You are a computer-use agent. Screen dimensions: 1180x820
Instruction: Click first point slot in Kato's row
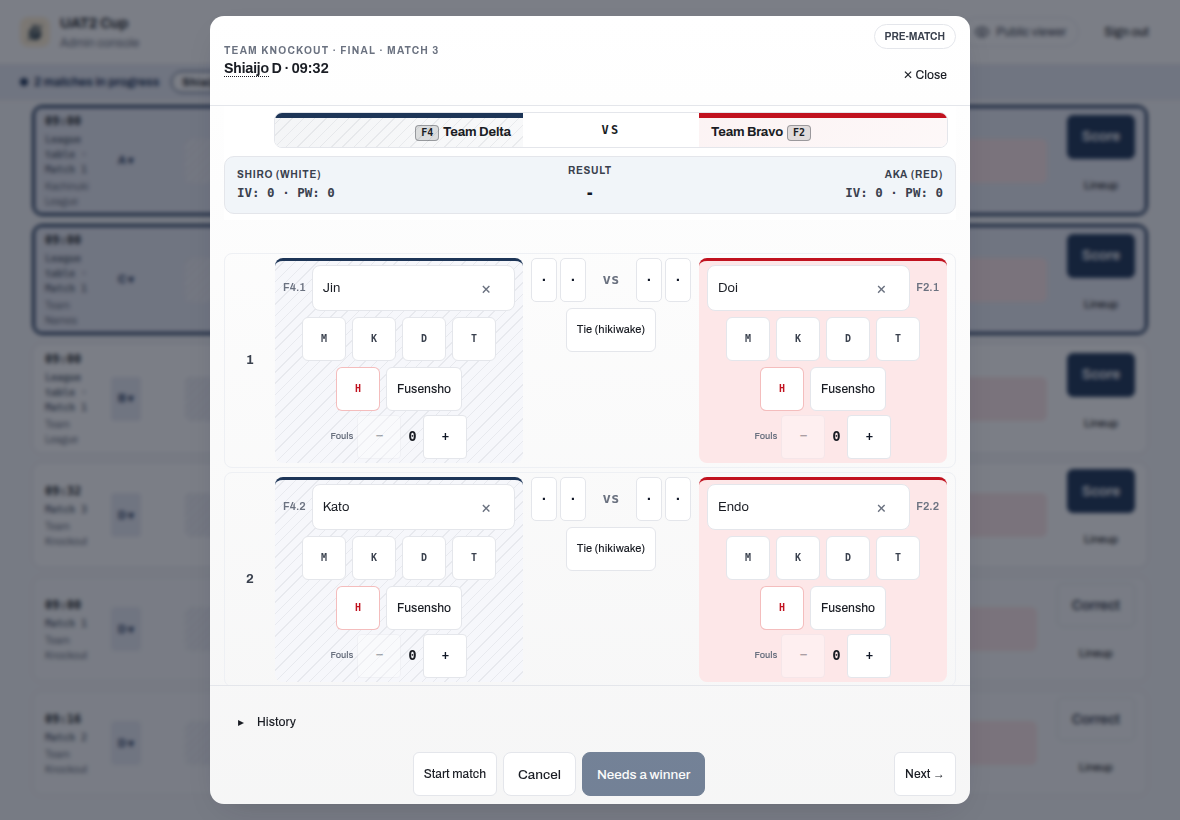pyautogui.click(x=544, y=499)
